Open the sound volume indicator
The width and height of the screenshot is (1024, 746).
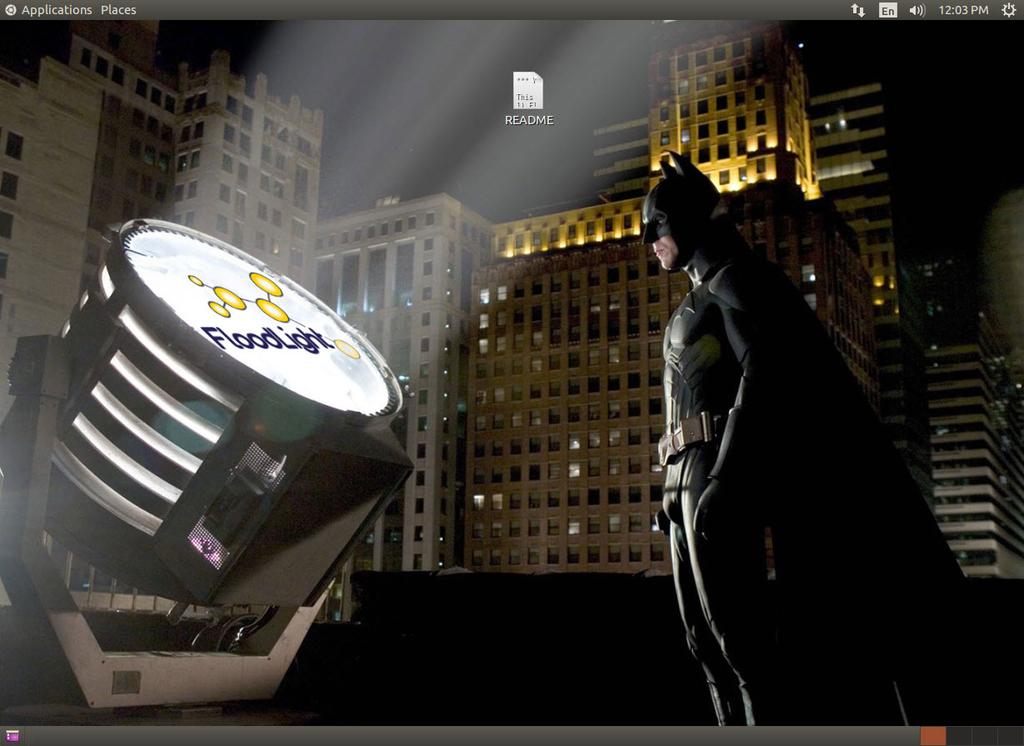(917, 10)
